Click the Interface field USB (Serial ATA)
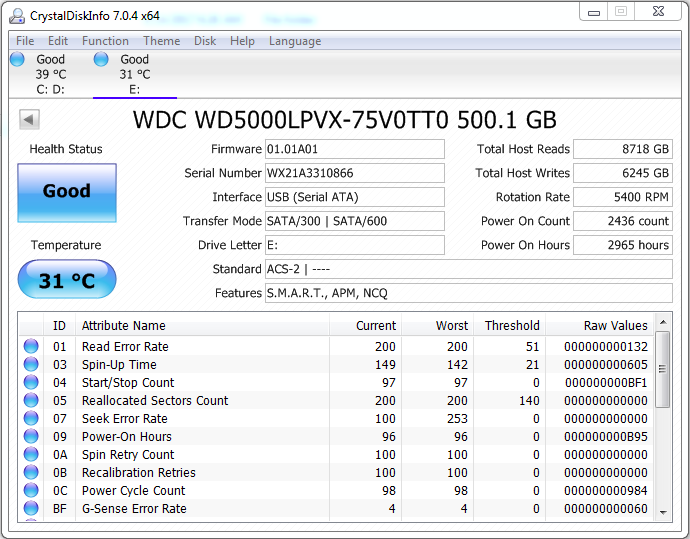This screenshot has height=539, width=690. point(355,197)
